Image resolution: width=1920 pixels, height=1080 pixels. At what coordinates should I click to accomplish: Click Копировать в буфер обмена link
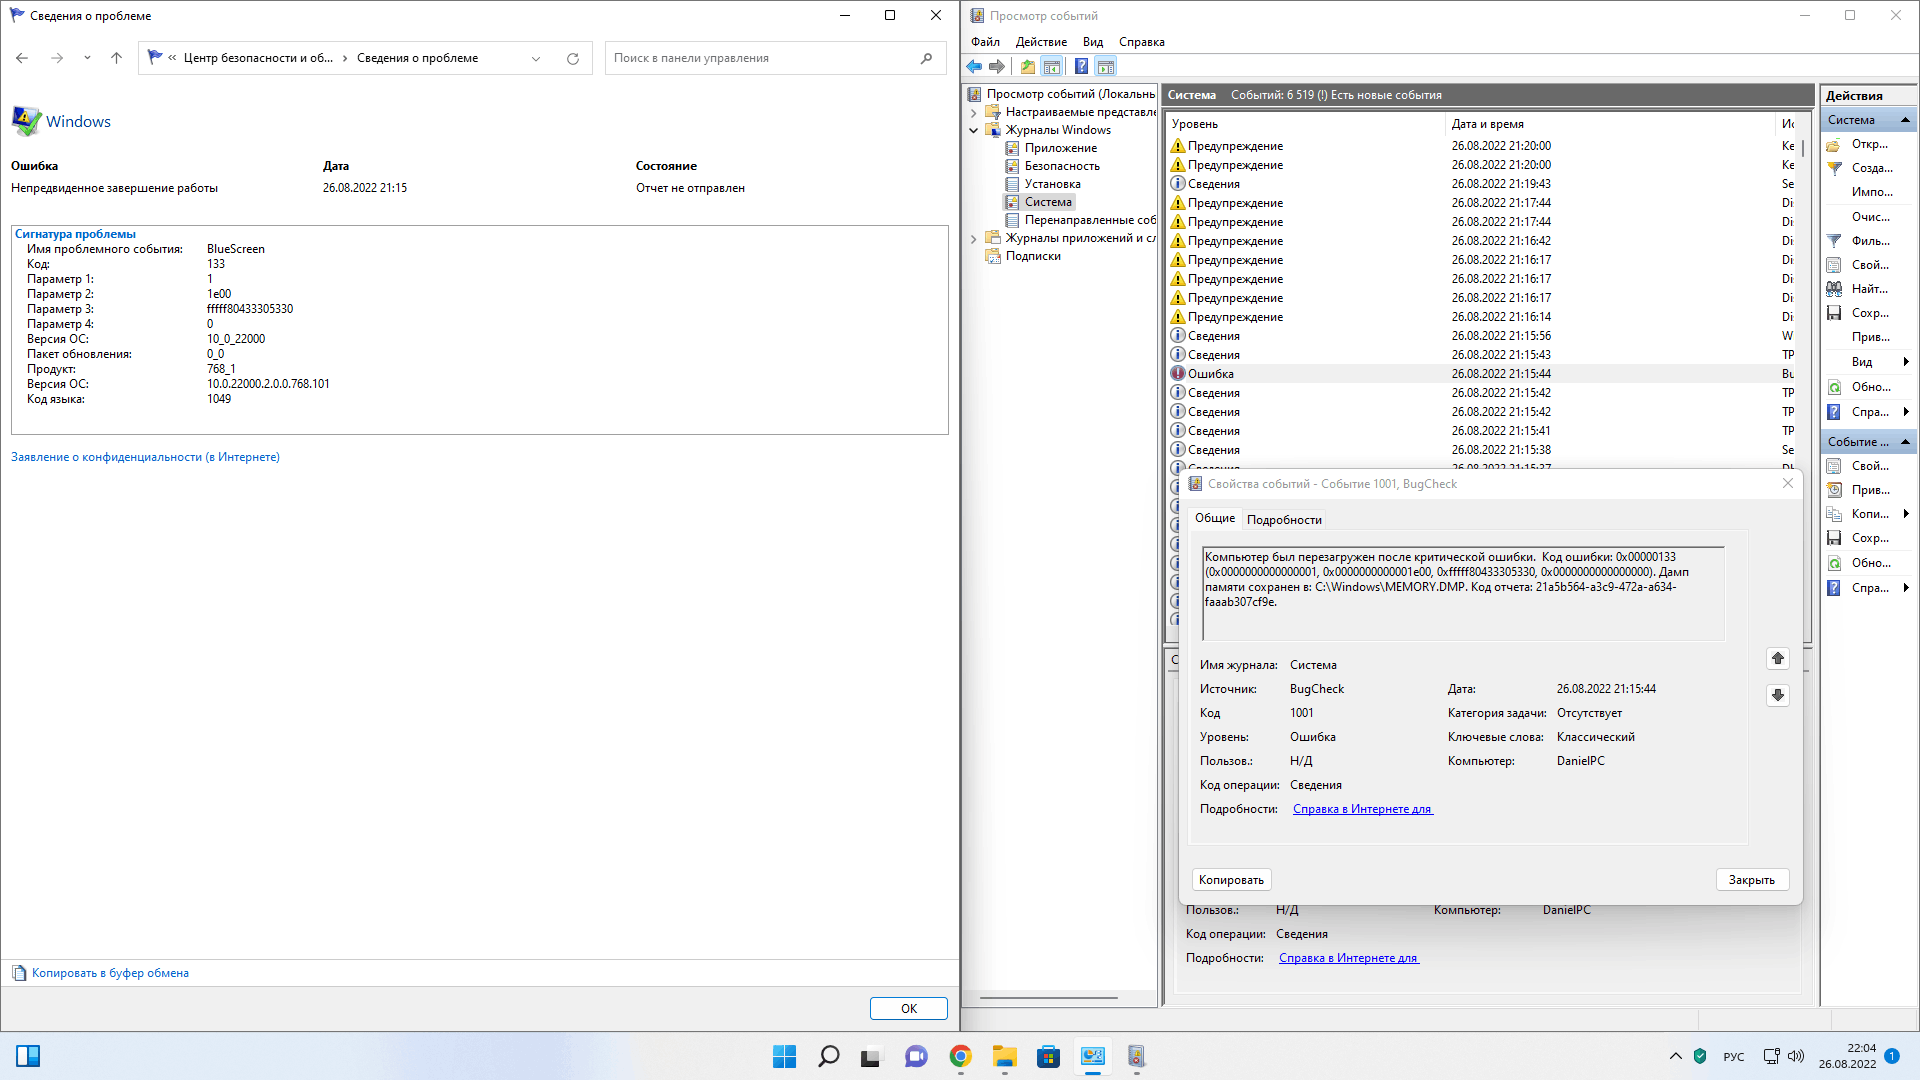click(x=110, y=973)
